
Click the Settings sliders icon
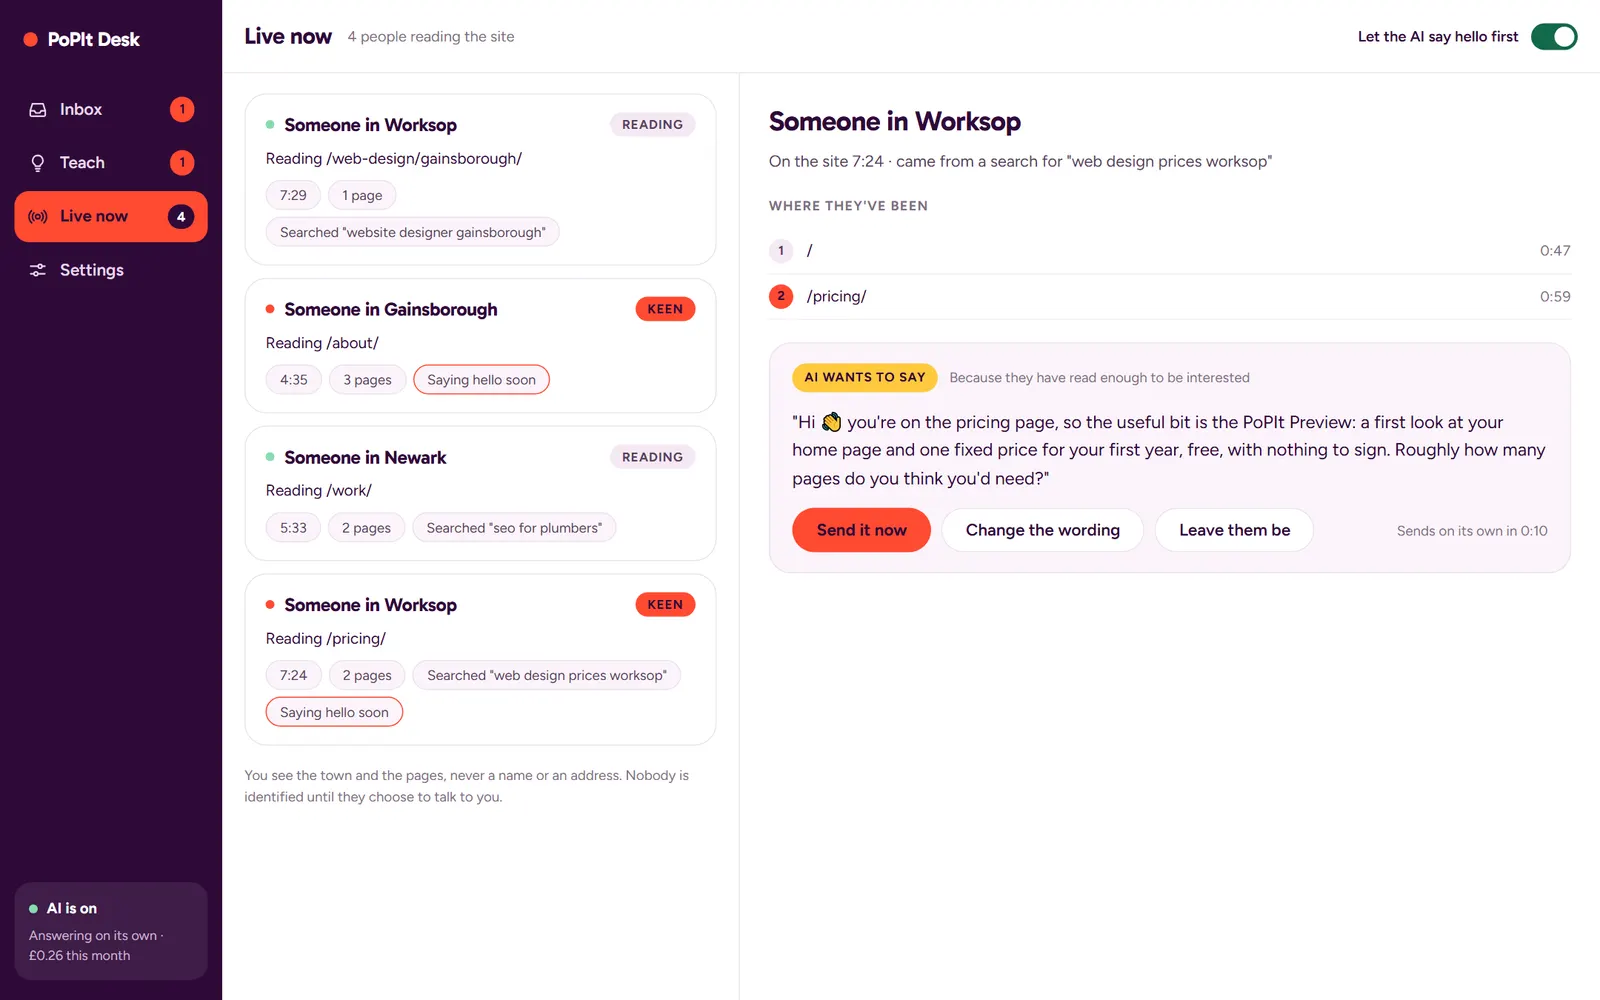tap(38, 270)
